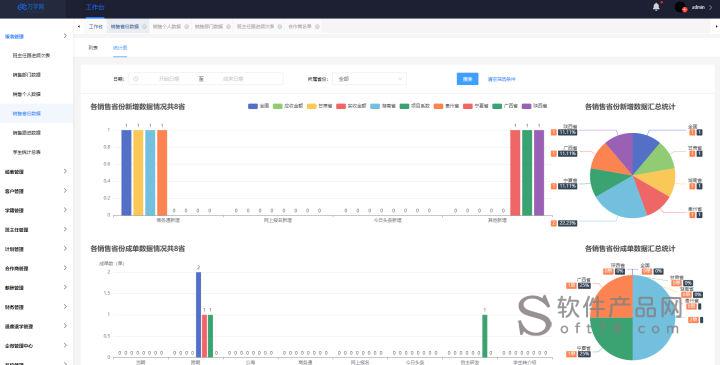Expand the 班主任管理 sidebar menu
The image size is (720, 365).
point(36,230)
